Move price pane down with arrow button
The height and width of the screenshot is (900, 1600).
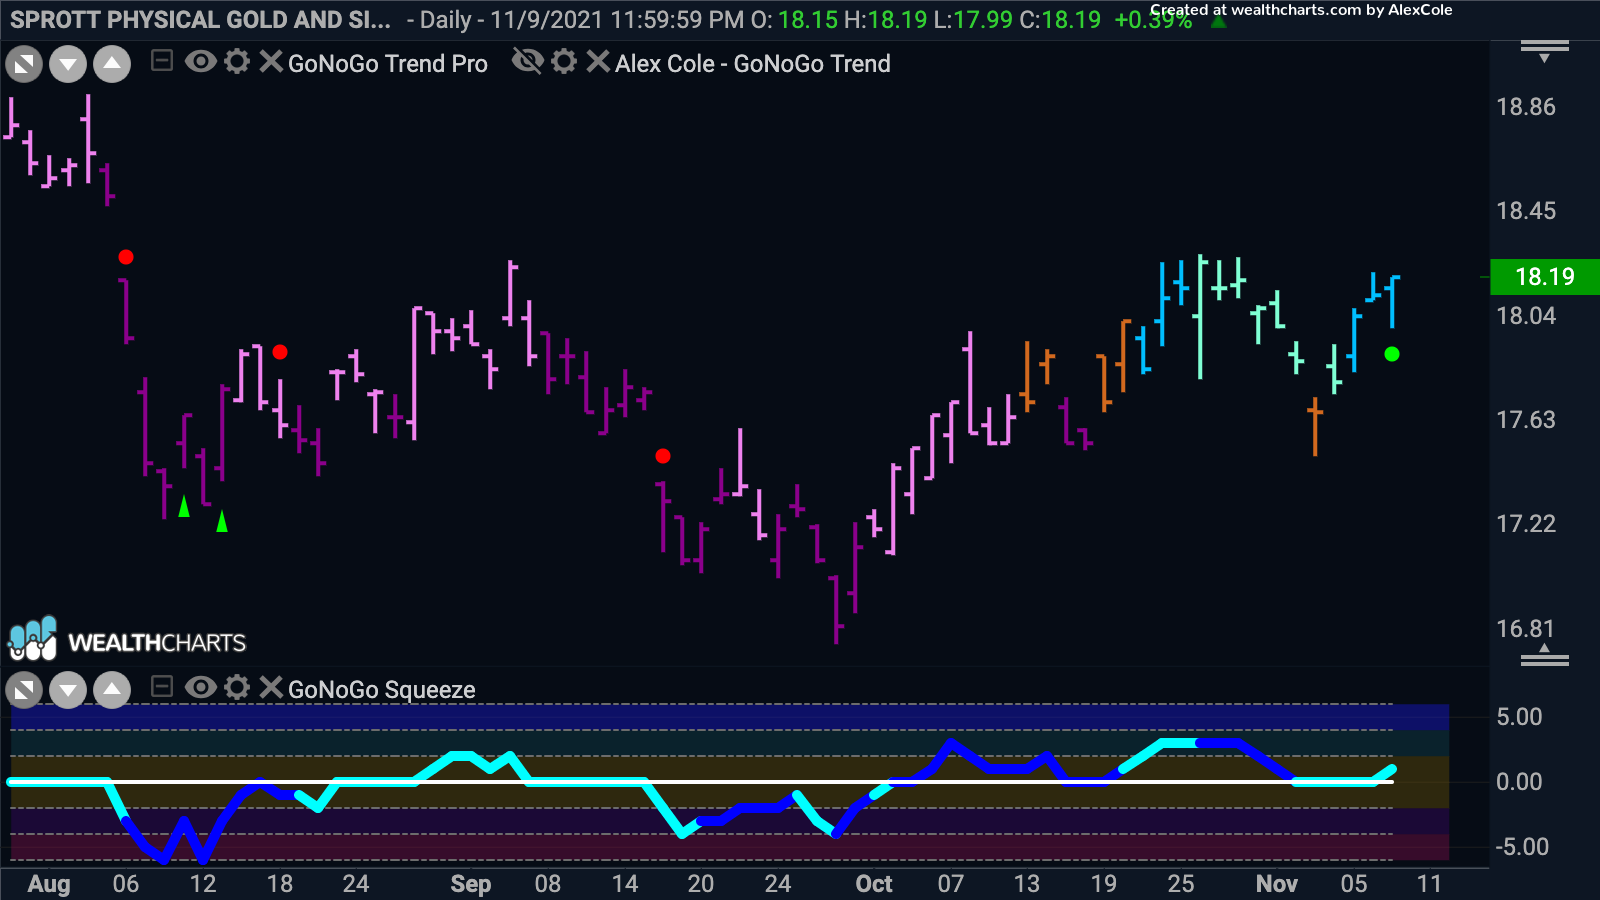[x=68, y=65]
